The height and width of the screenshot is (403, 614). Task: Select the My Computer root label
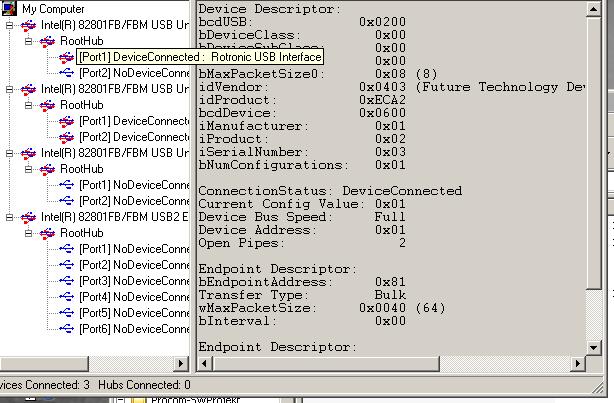[x=54, y=9]
